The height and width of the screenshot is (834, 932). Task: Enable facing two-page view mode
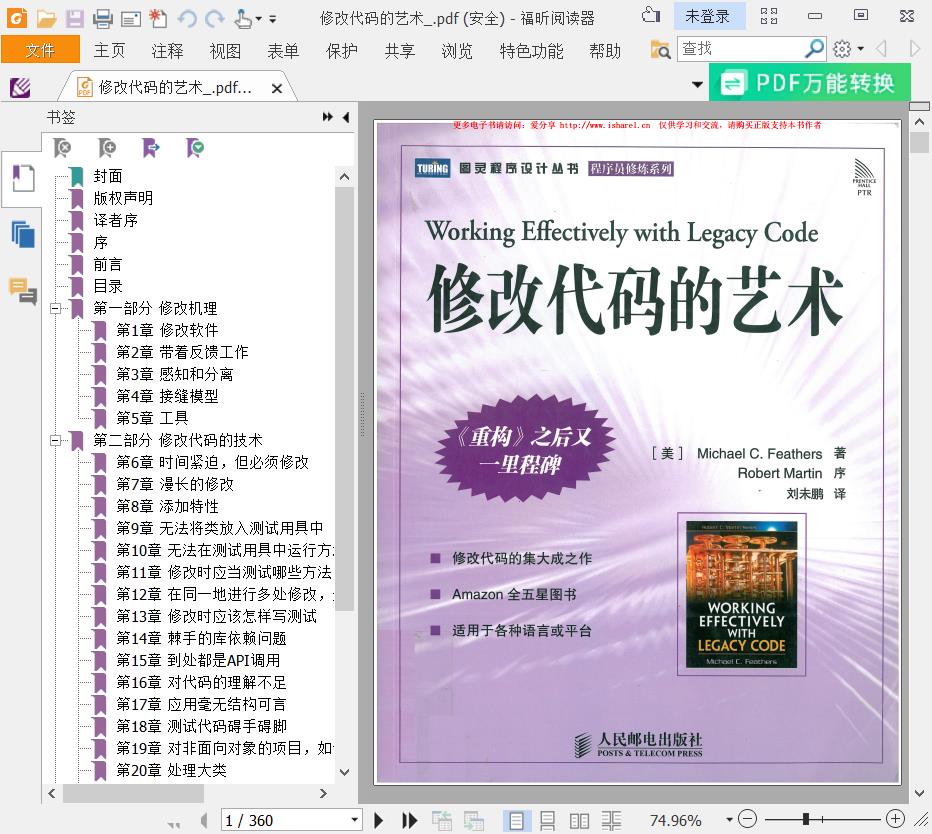(579, 821)
